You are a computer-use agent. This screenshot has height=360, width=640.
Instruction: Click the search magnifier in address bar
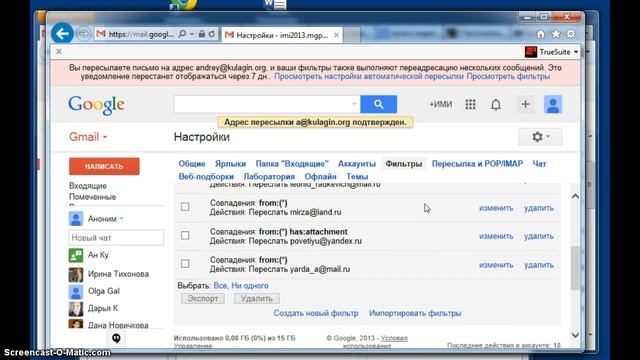coord(182,34)
